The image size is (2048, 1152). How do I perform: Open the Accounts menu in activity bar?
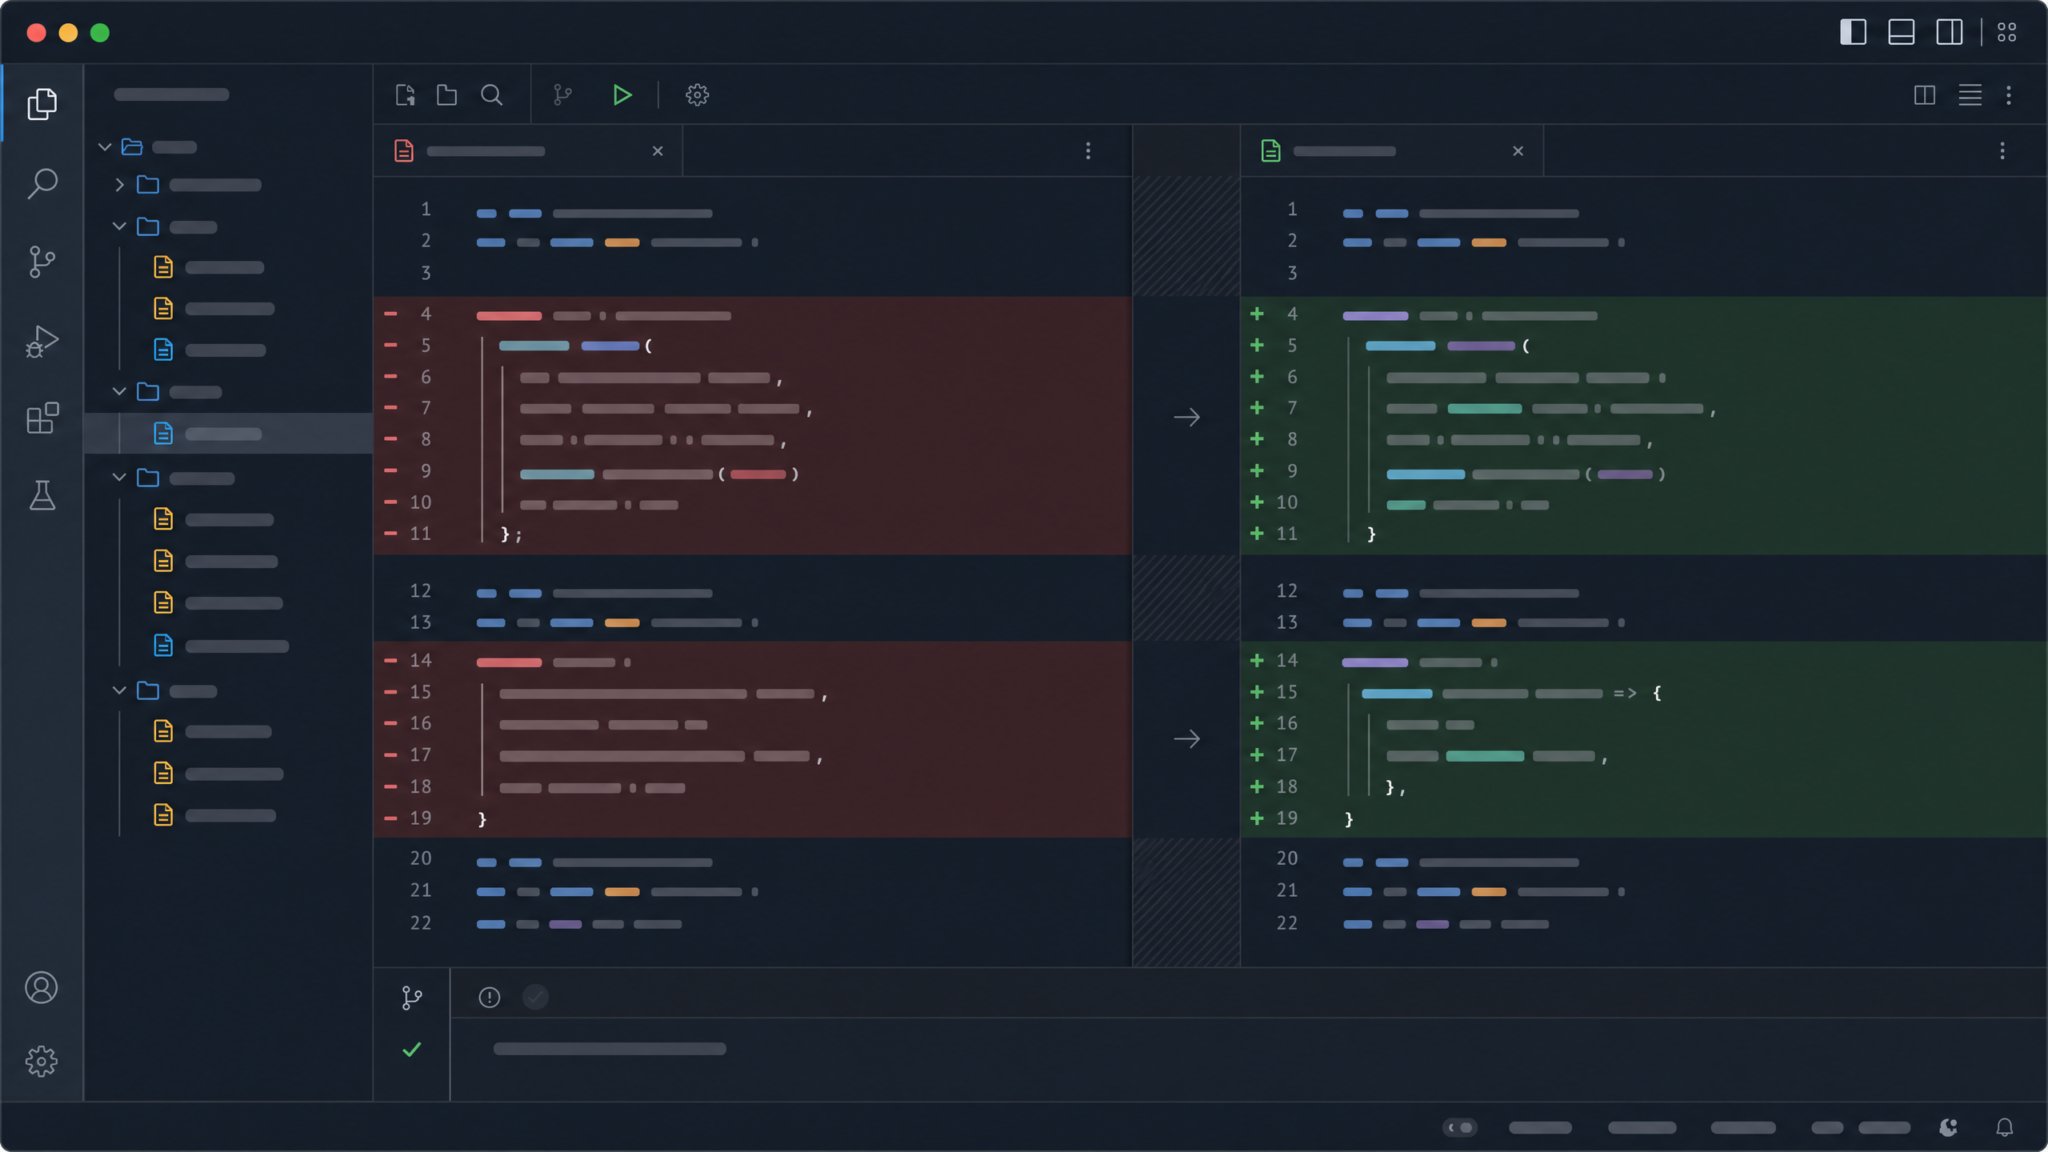coord(41,988)
